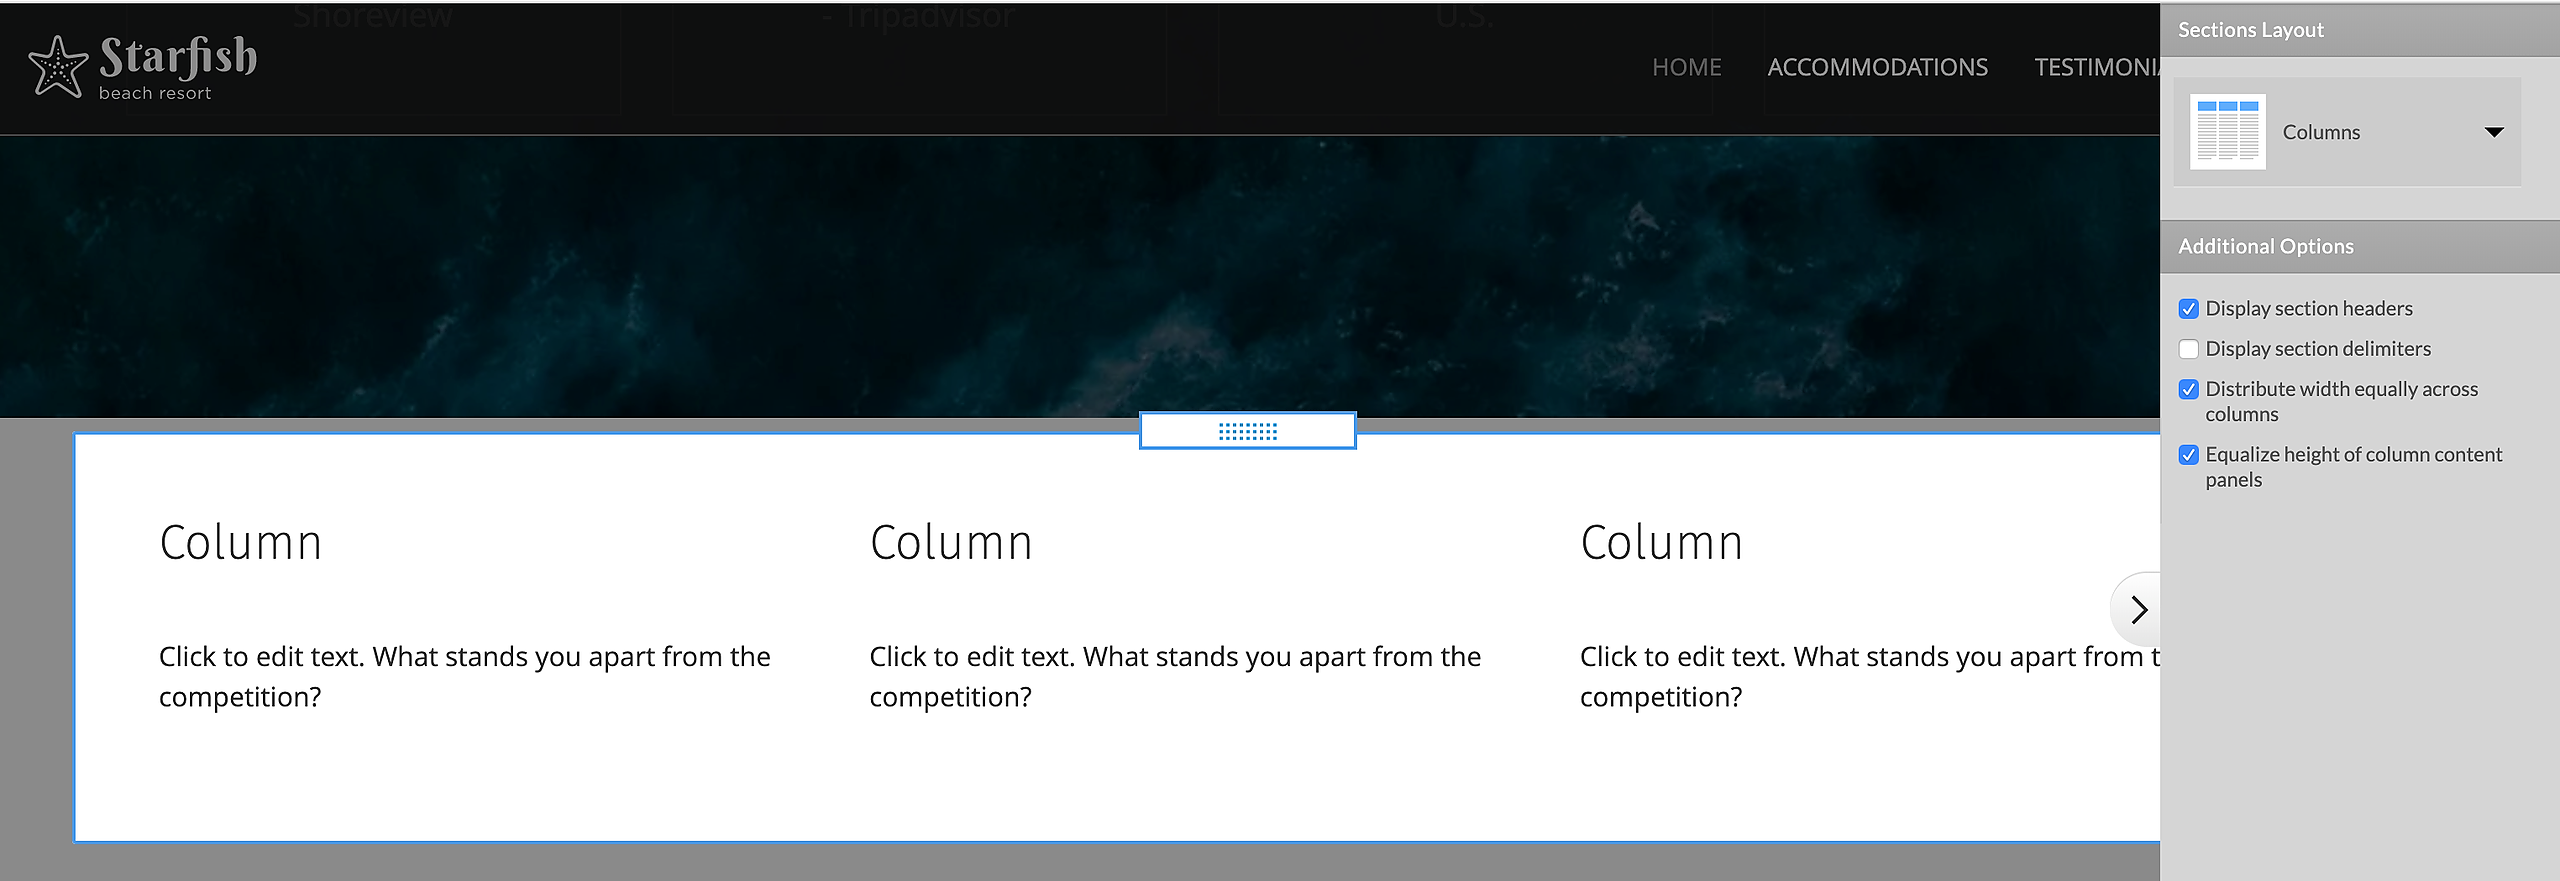Toggle Distribute width equally across columns

click(x=2189, y=389)
